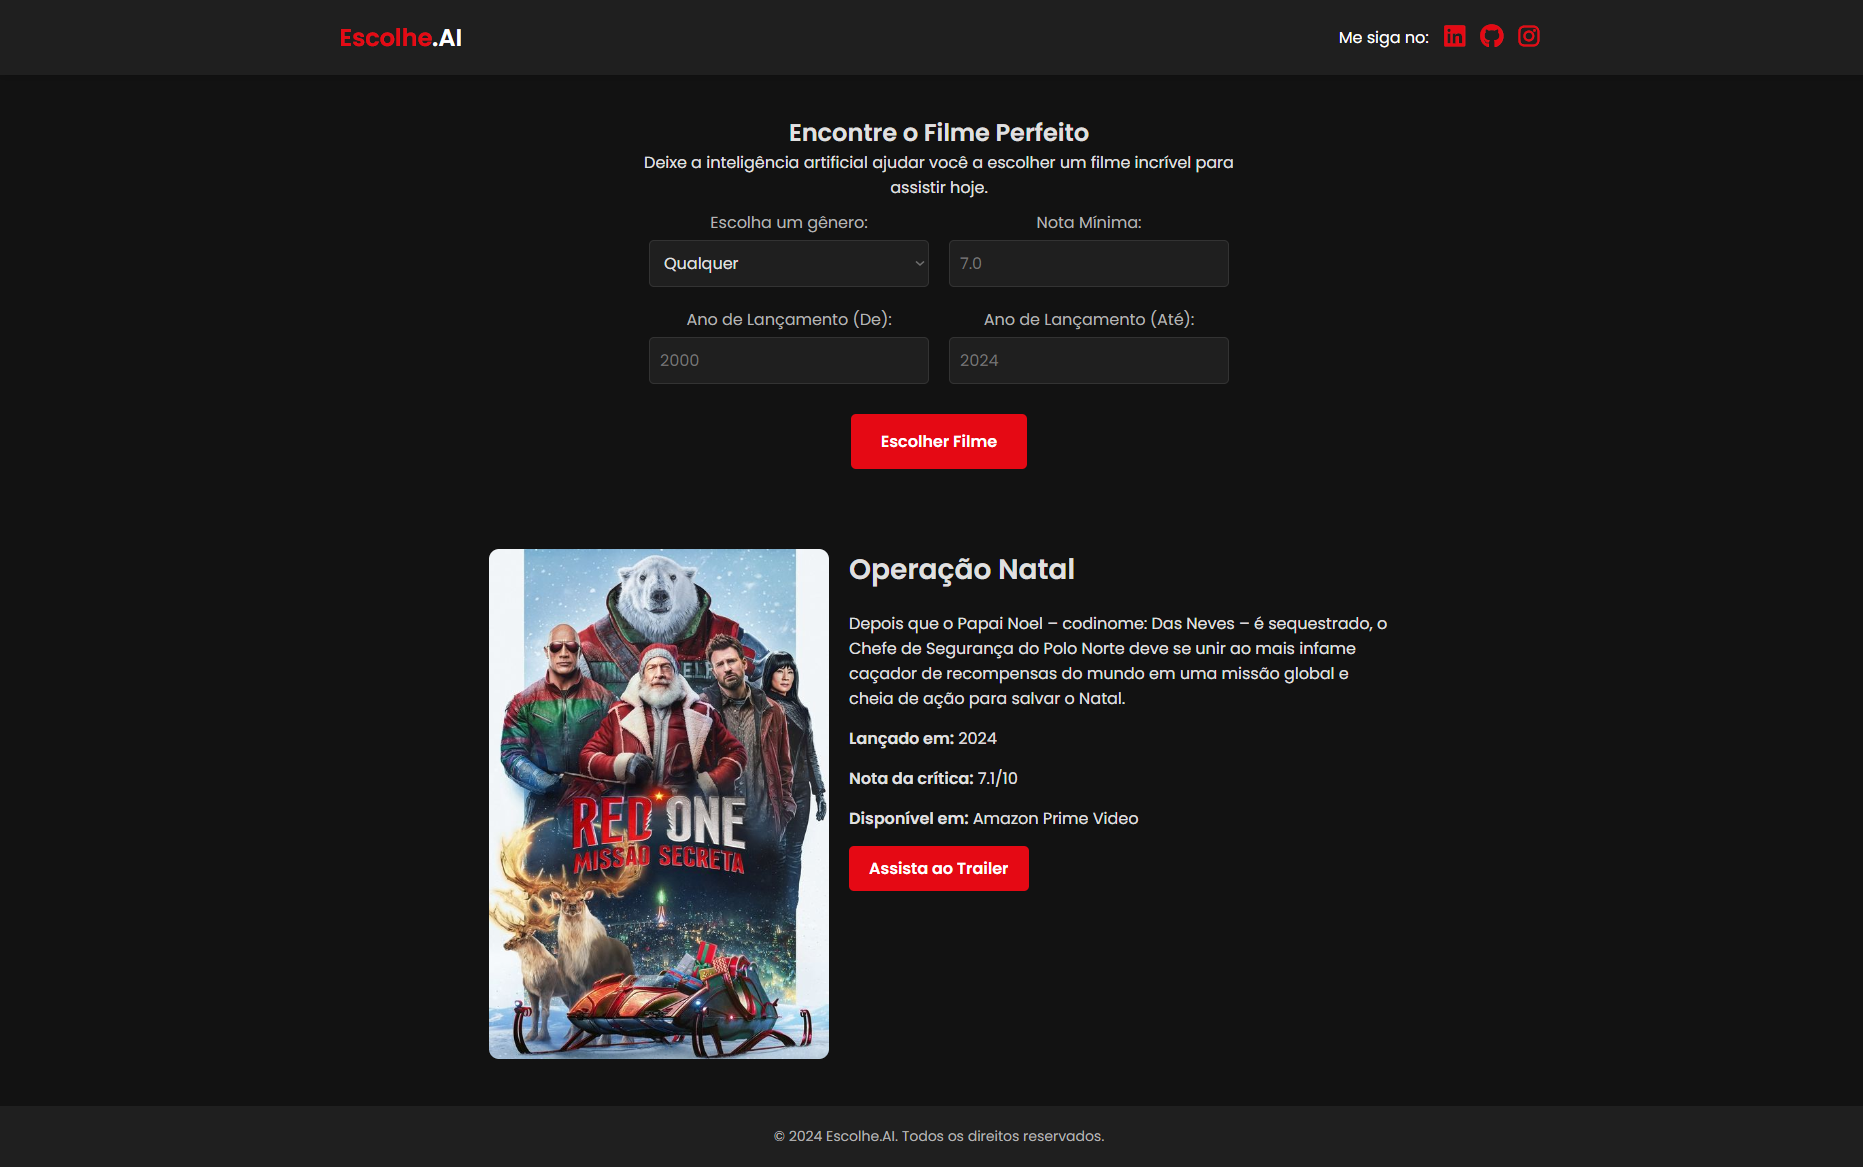Screen dimensions: 1863x1167
Task: Open the GitHub profile icon
Action: 1491,37
